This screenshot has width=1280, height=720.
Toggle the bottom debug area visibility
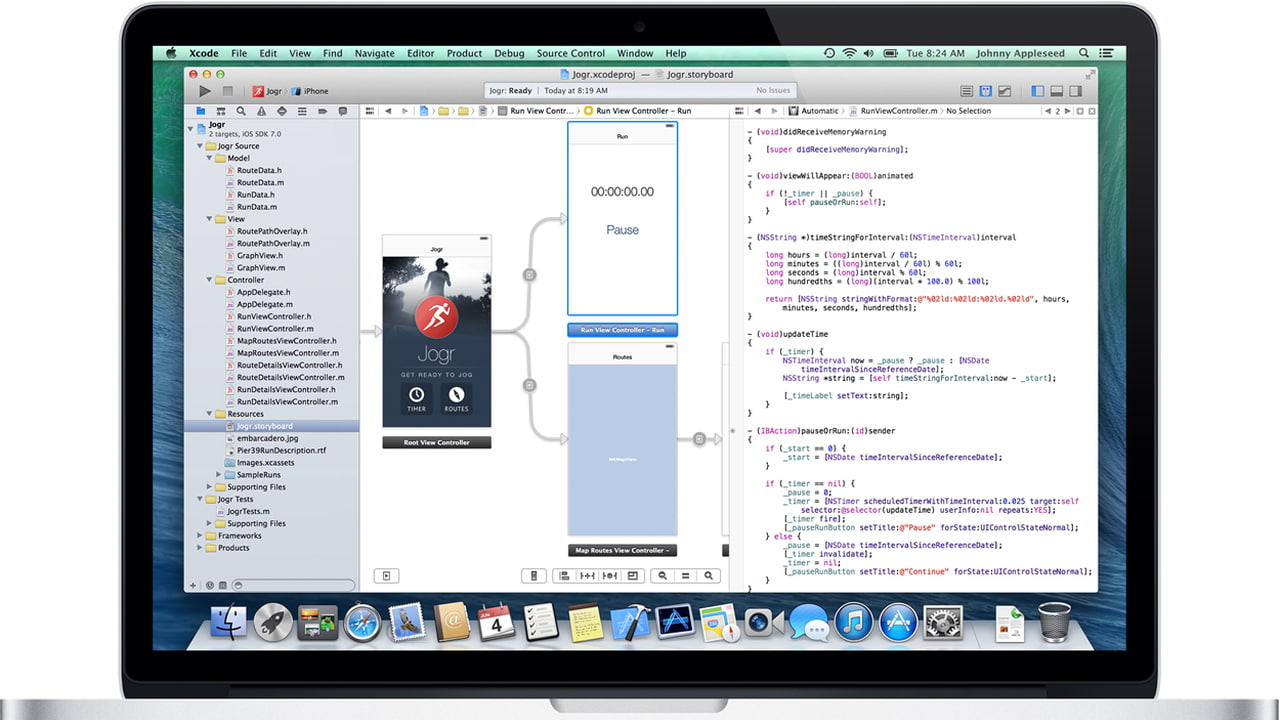[x=1057, y=91]
